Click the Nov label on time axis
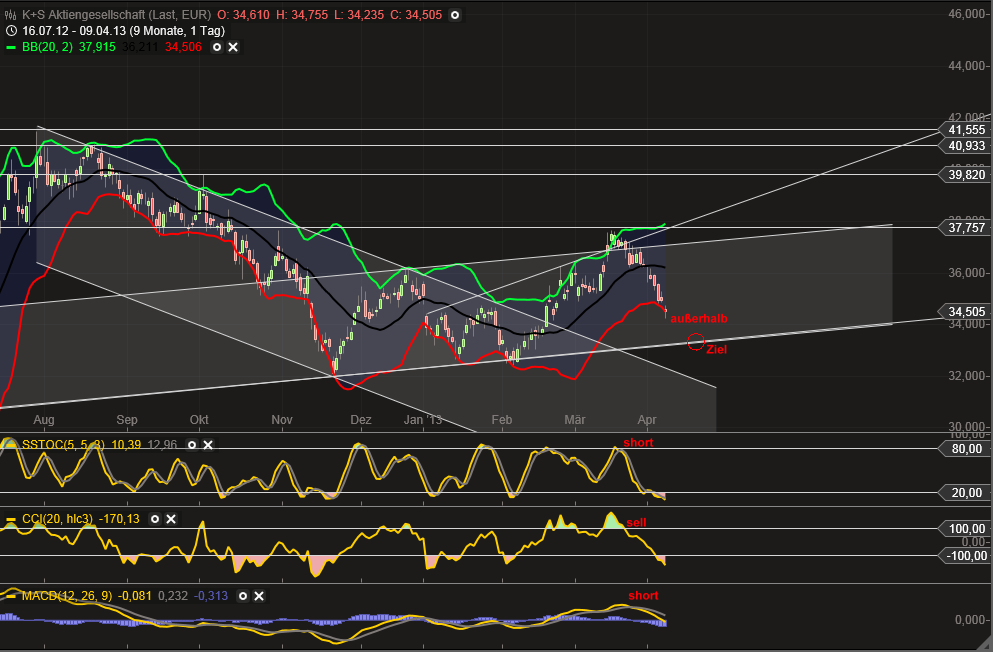The width and height of the screenshot is (993, 652). point(282,420)
